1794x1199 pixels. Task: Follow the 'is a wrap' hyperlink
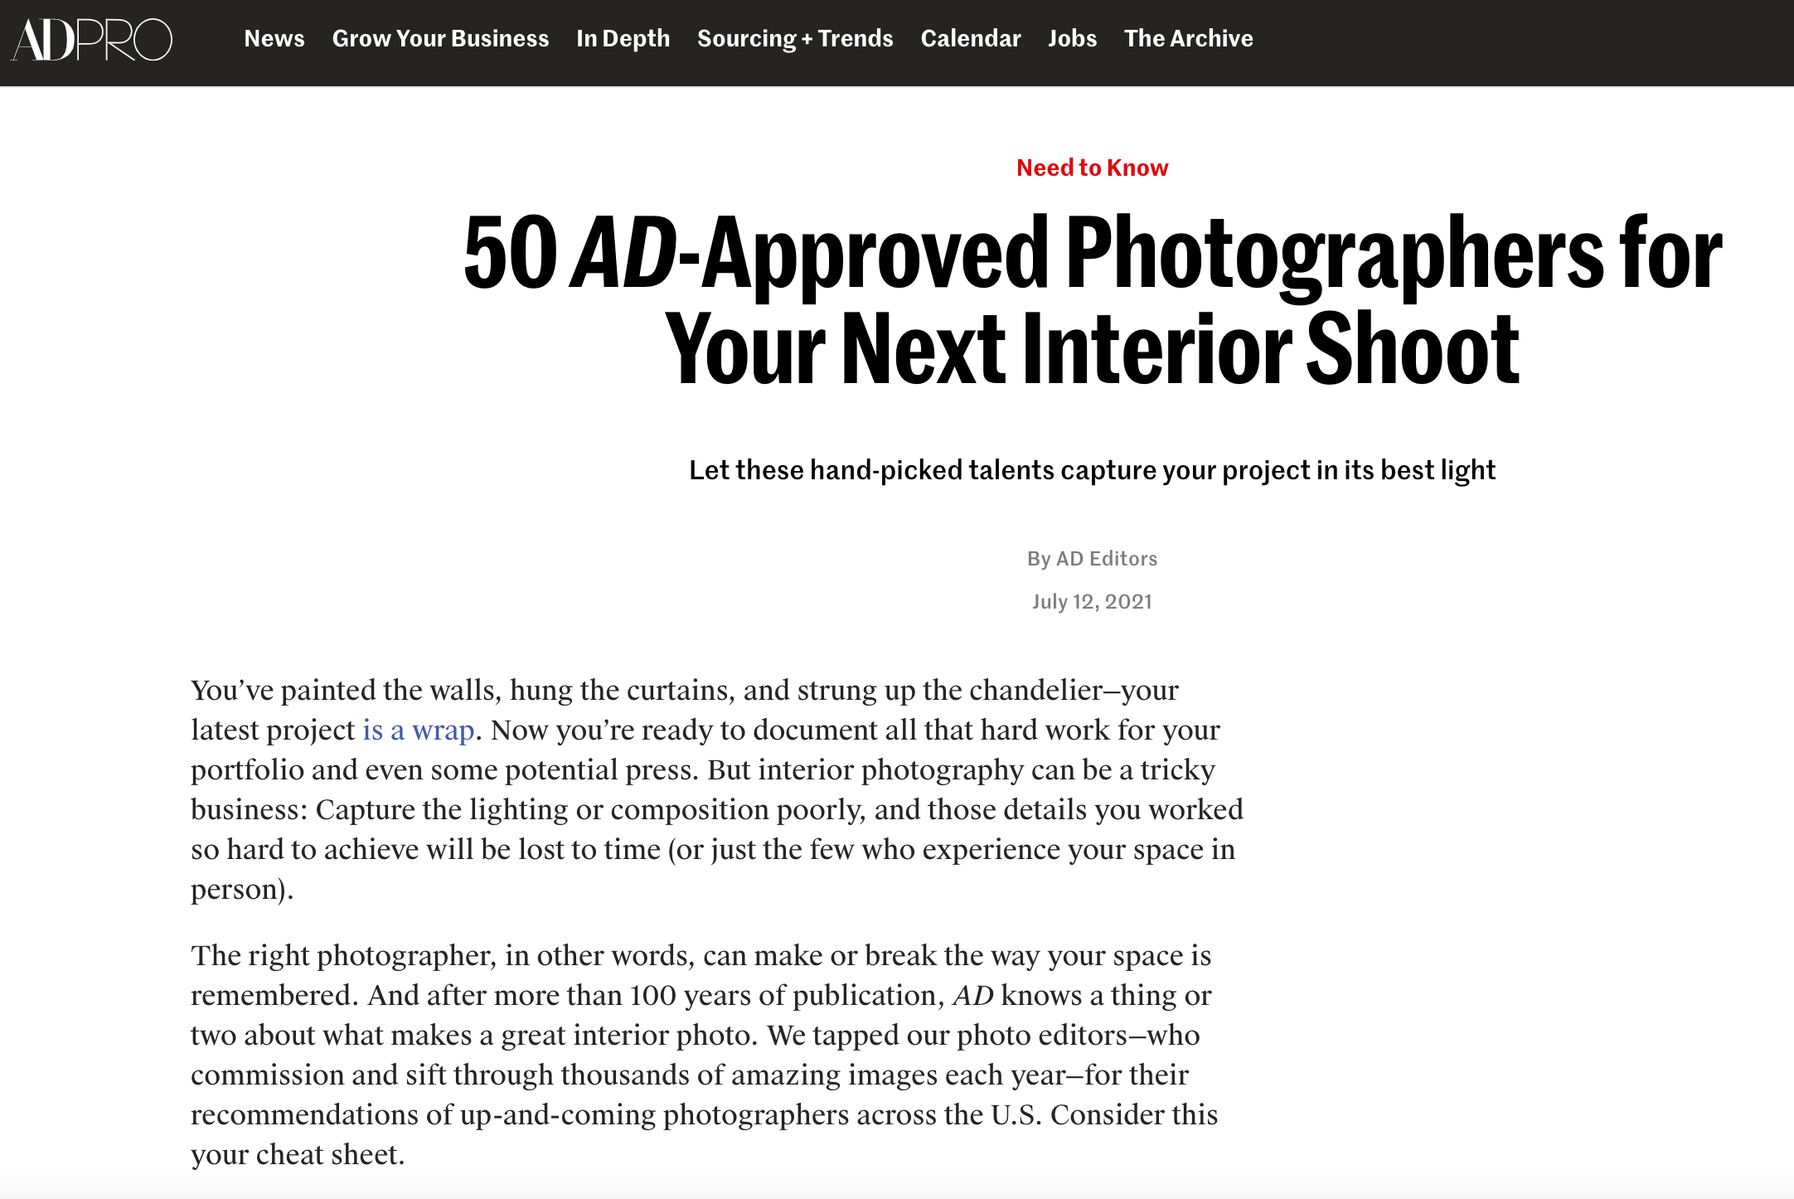pyautogui.click(x=418, y=730)
